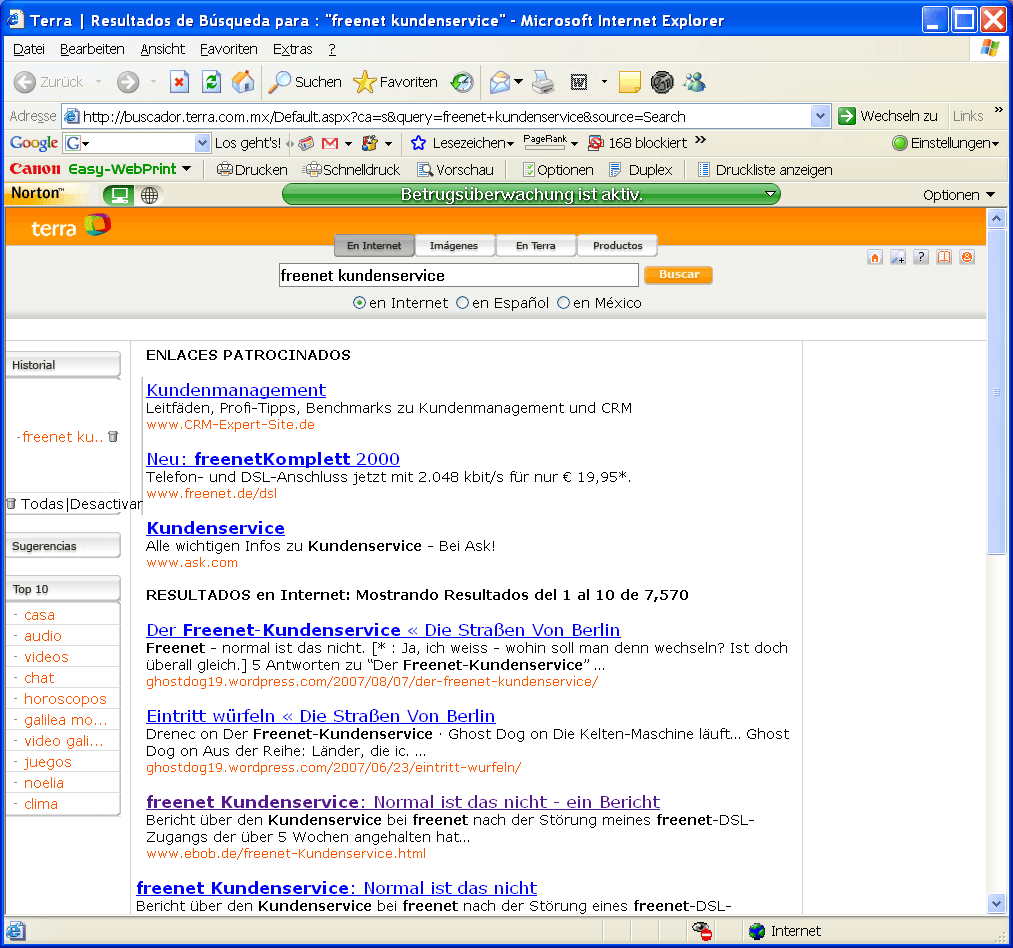The height and width of the screenshot is (948, 1013).
Task: Expand the Betrugsüberwachung ist aktiv dropdown
Action: click(769, 194)
